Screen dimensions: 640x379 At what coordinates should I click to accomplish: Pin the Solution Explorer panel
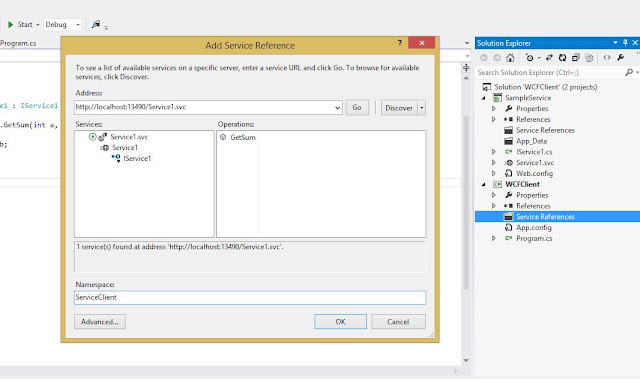point(625,42)
